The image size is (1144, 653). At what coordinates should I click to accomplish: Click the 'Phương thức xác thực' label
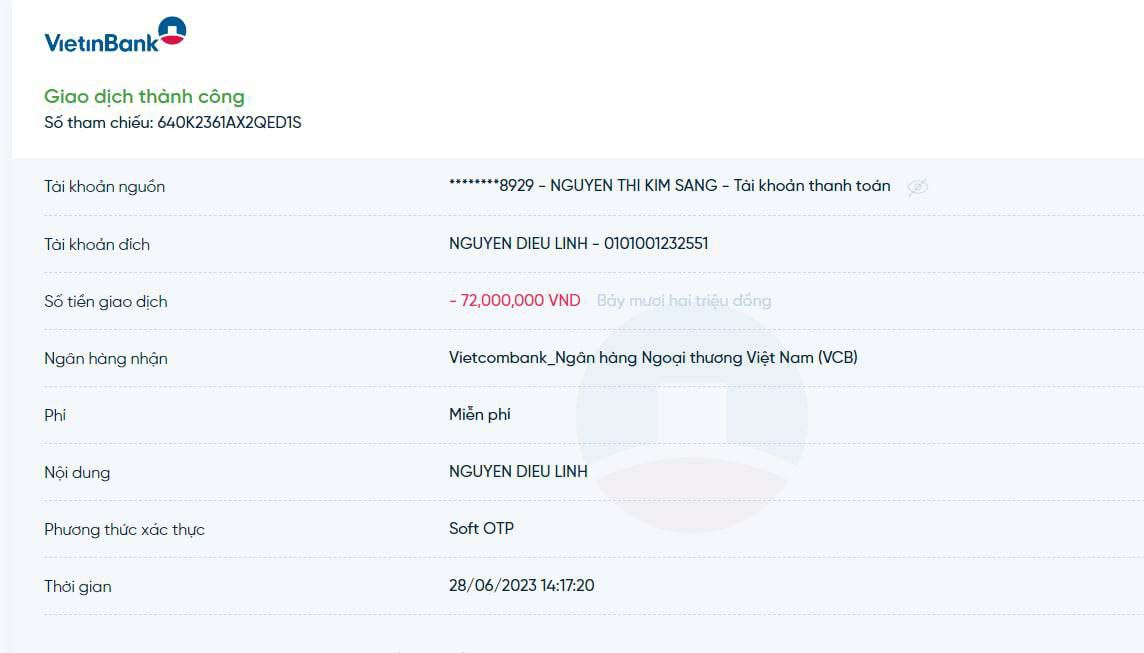[124, 529]
